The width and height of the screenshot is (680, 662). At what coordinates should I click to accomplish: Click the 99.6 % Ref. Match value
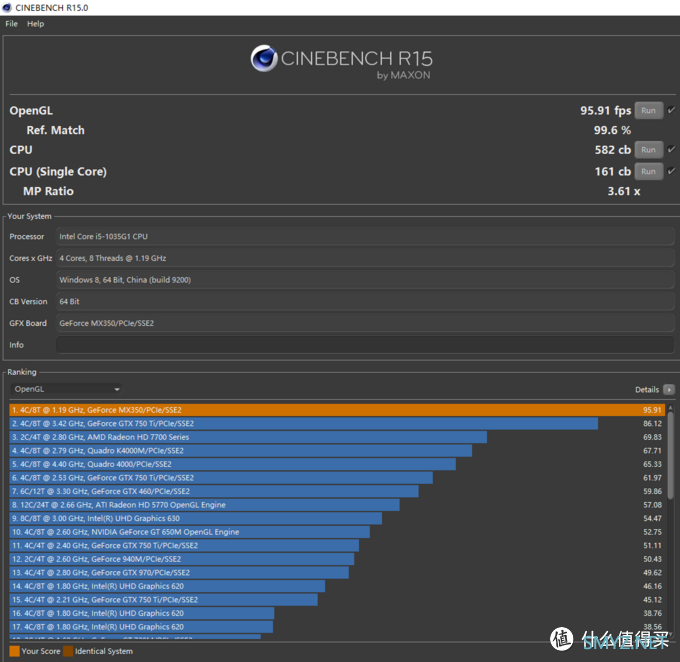click(x=612, y=130)
